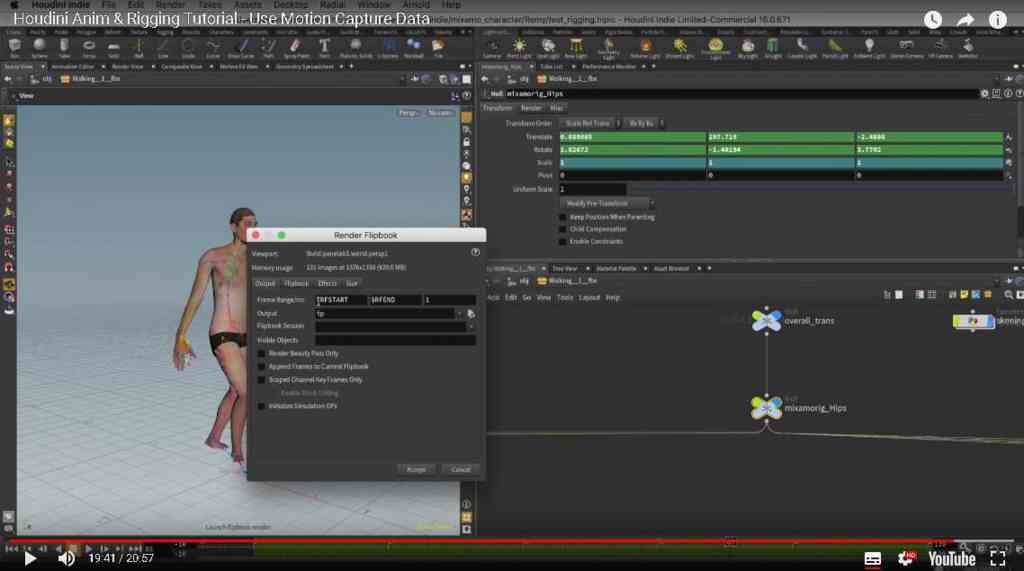The image size is (1024, 571).
Task: Enable Append Frames to Current Flipbook
Action: pyautogui.click(x=261, y=367)
